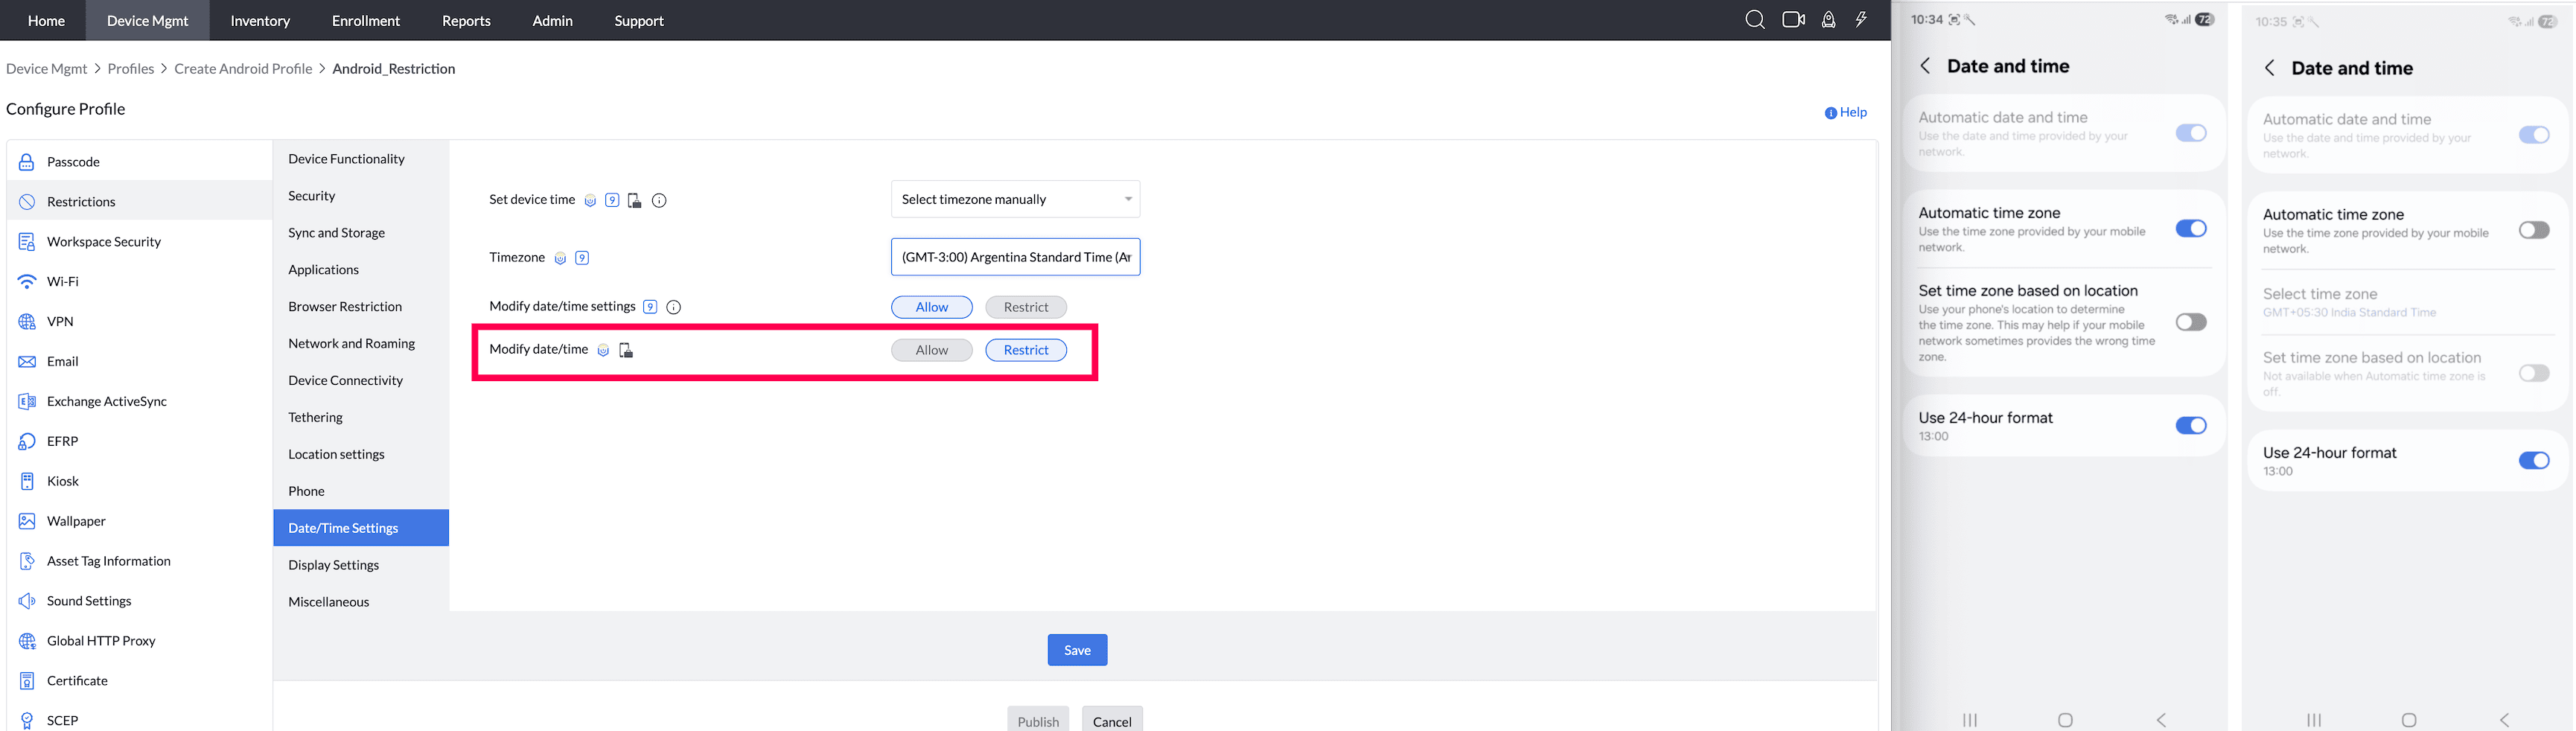This screenshot has height=731, width=2576.
Task: Open the Select timezone manually dropdown
Action: pos(1014,199)
